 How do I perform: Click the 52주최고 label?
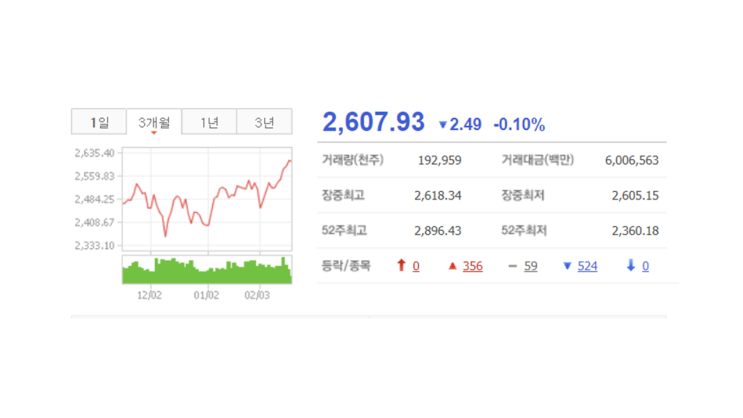click(344, 230)
